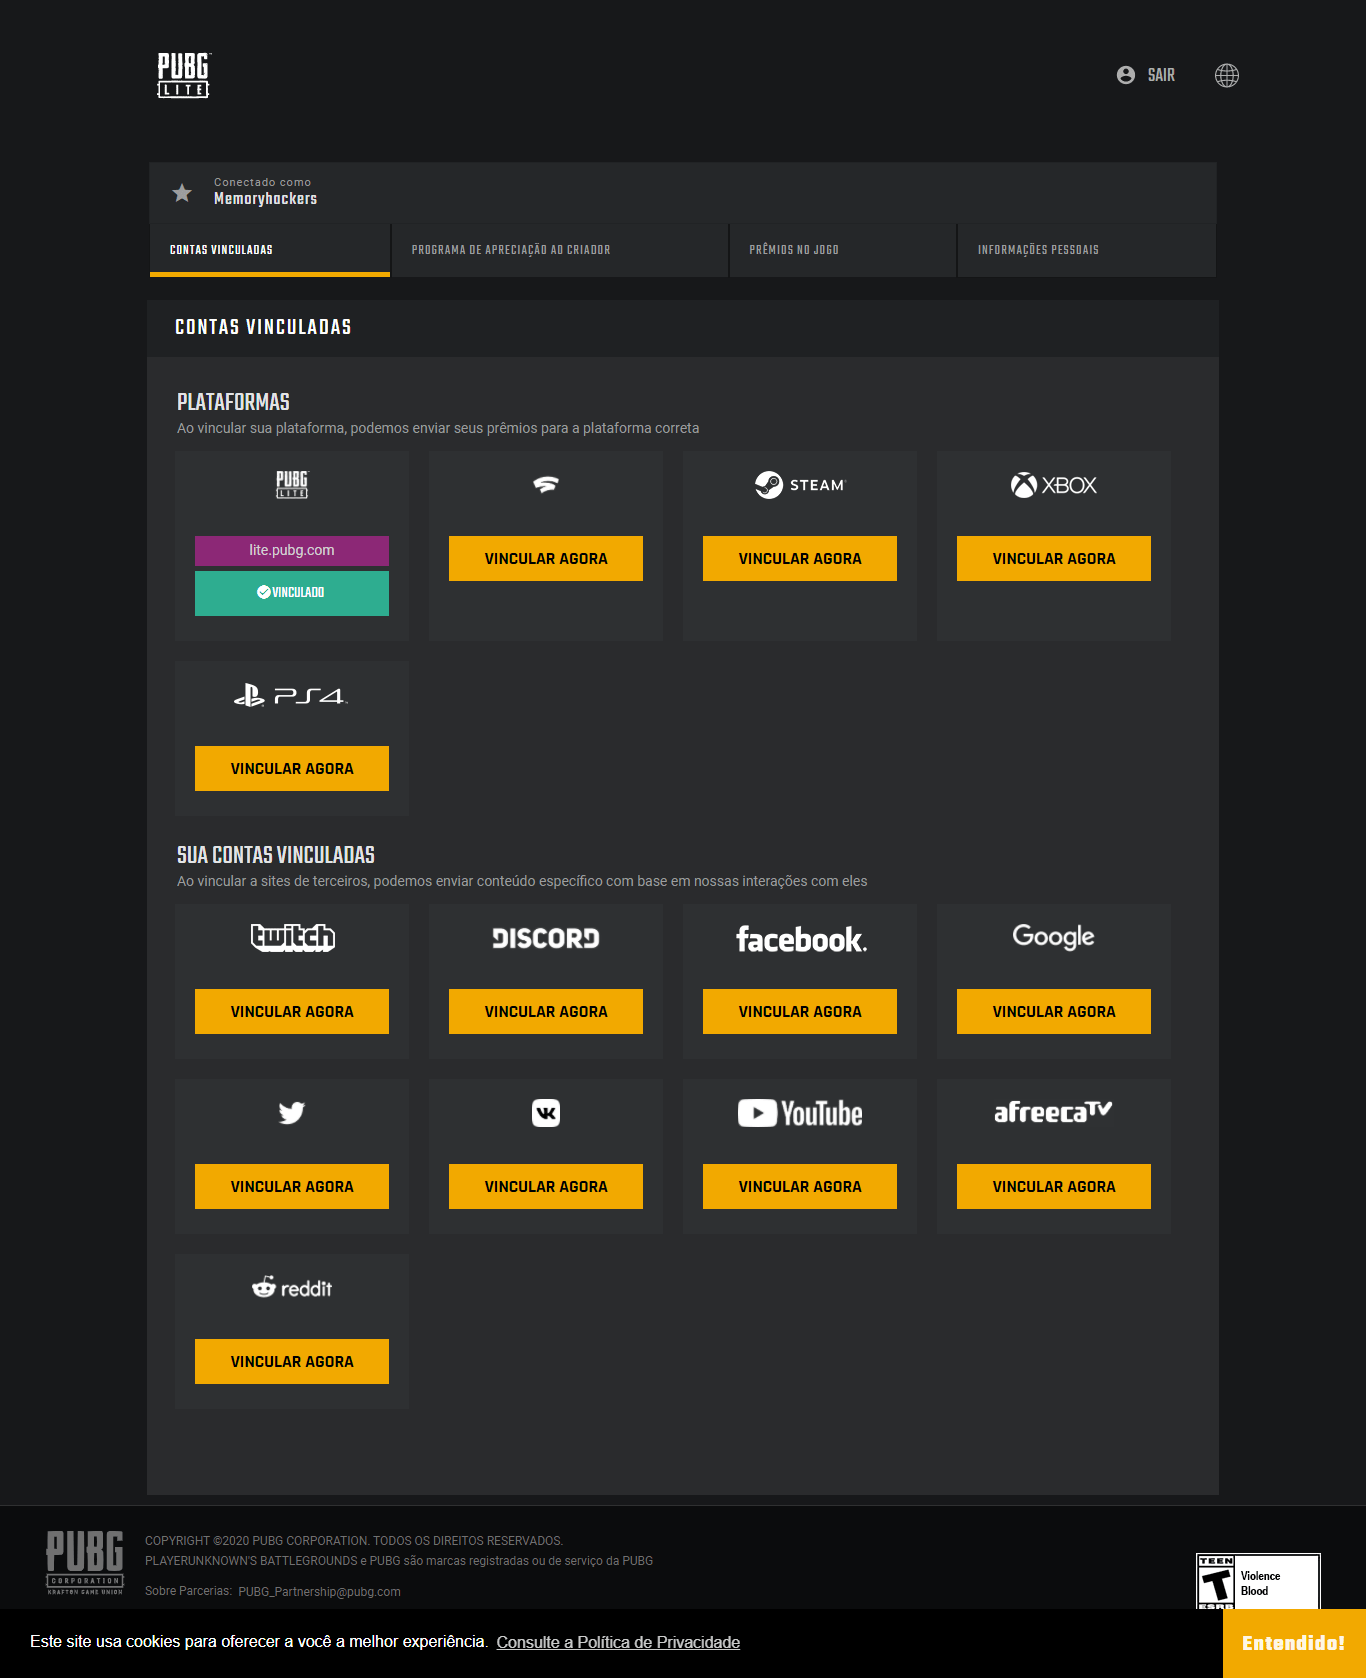Click Vincular Agora under Google

click(1054, 1012)
